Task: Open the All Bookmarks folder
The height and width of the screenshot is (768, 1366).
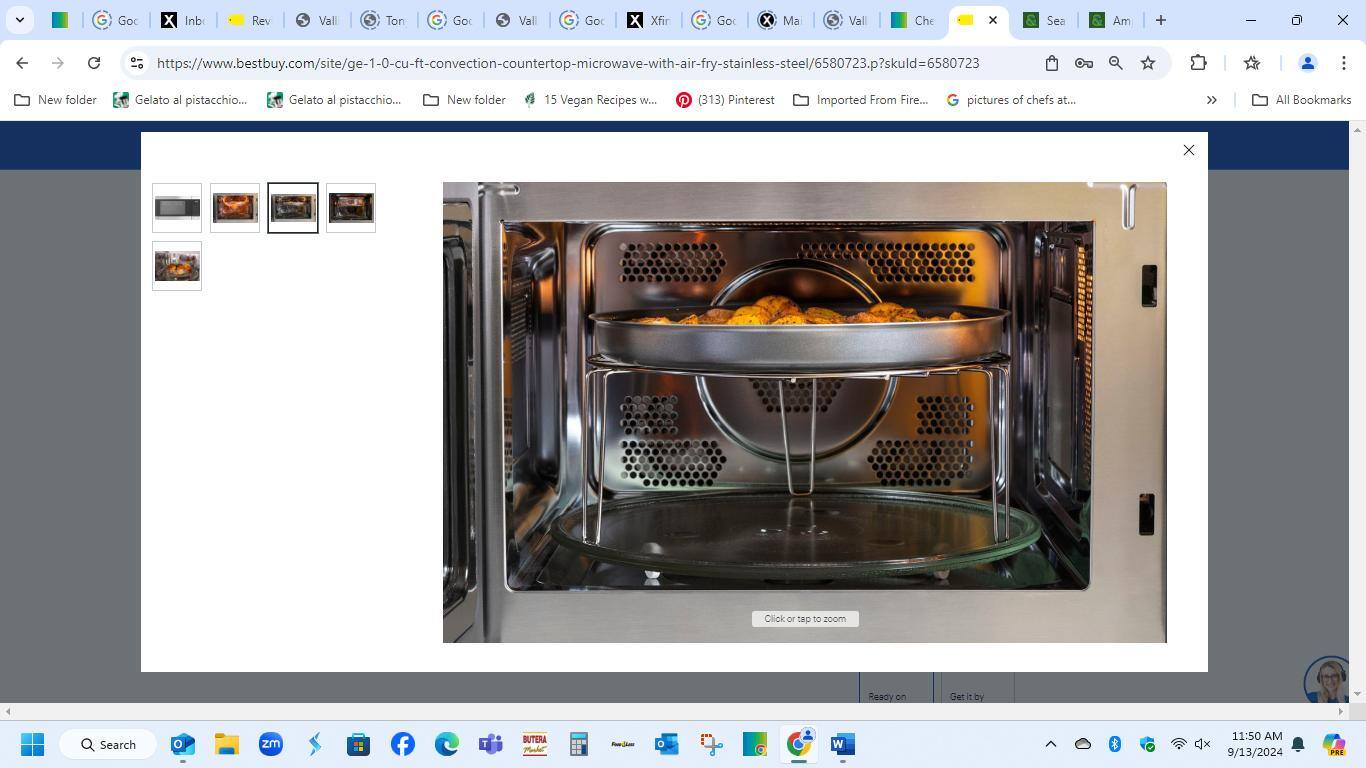Action: (1301, 100)
